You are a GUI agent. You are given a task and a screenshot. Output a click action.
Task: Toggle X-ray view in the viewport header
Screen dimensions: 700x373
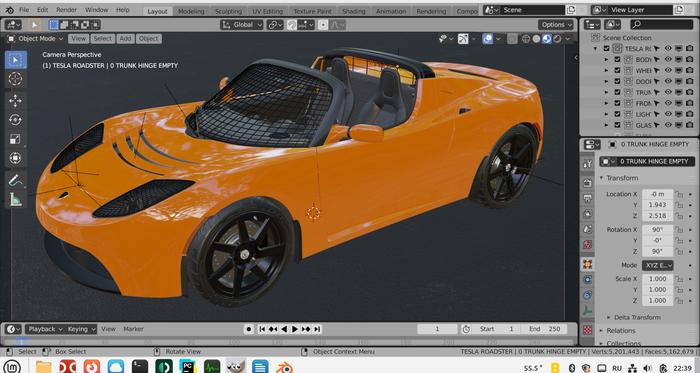click(512, 39)
